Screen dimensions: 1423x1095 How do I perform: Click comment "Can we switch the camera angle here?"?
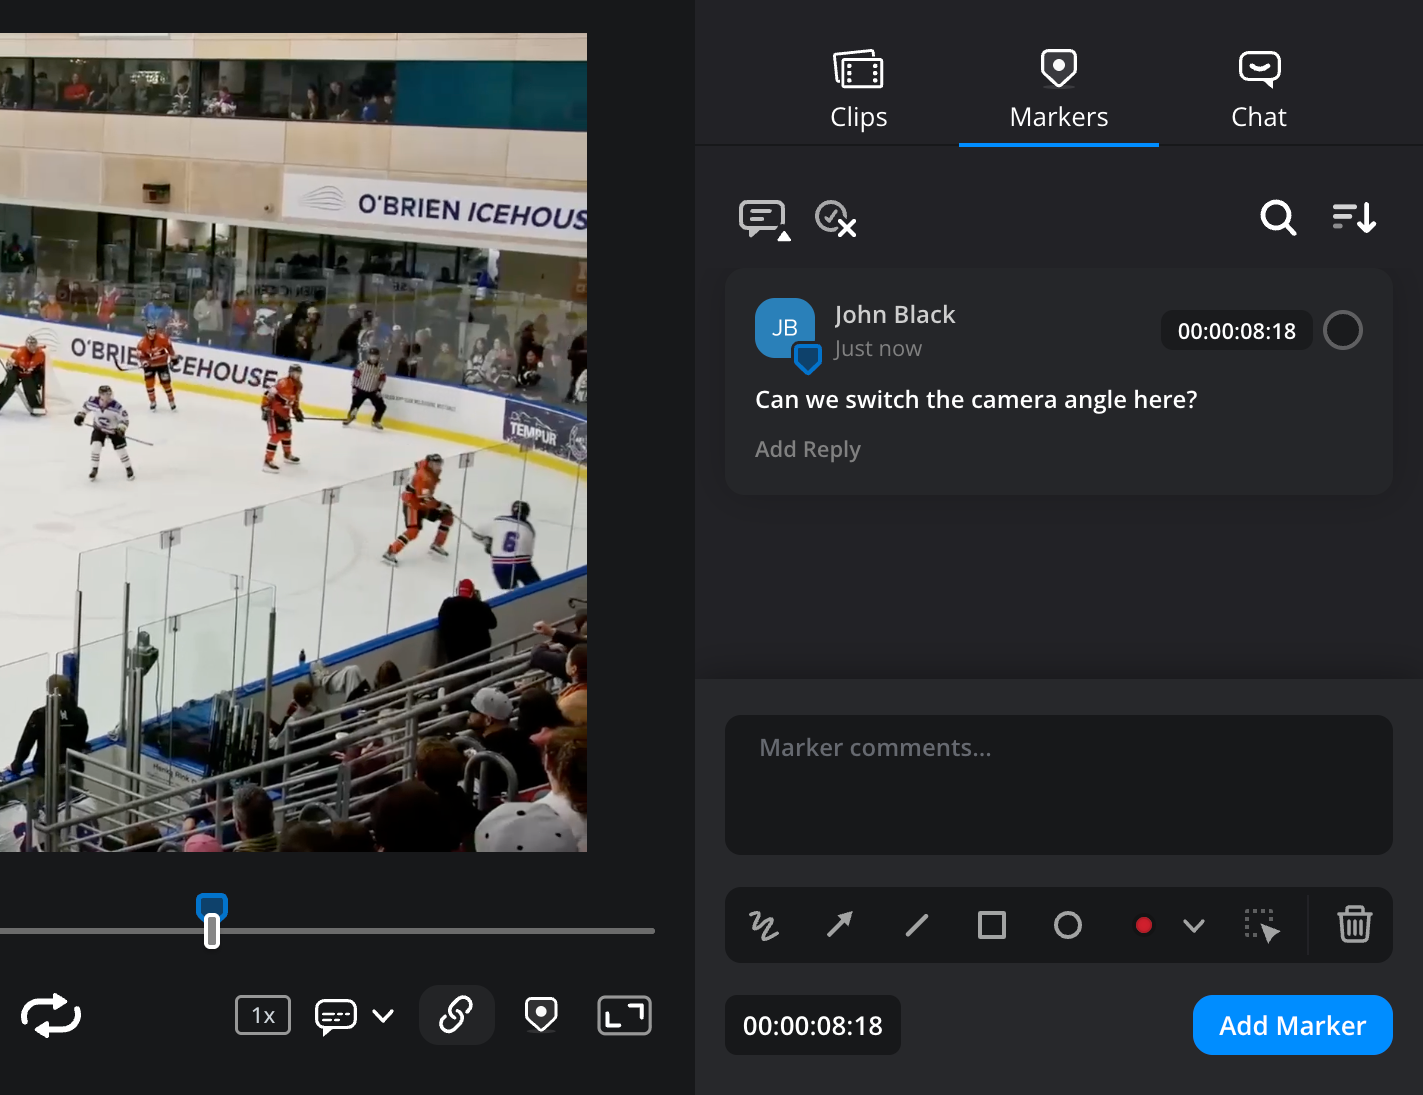976,399
